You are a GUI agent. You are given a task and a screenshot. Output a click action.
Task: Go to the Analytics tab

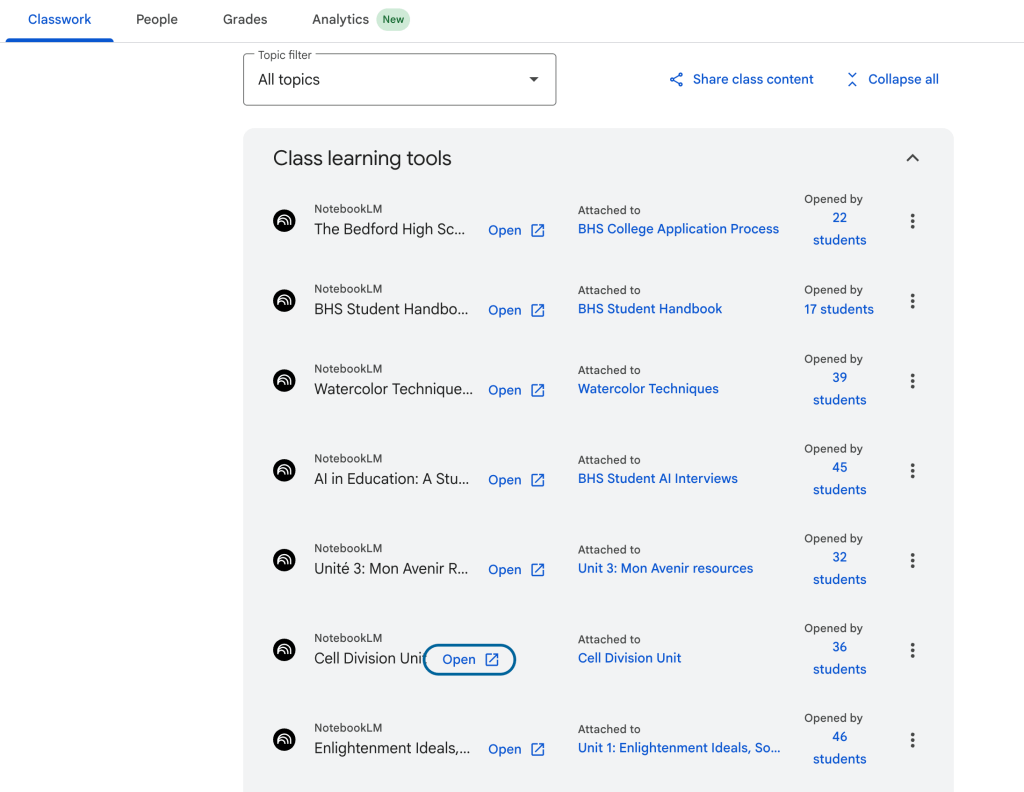point(340,20)
